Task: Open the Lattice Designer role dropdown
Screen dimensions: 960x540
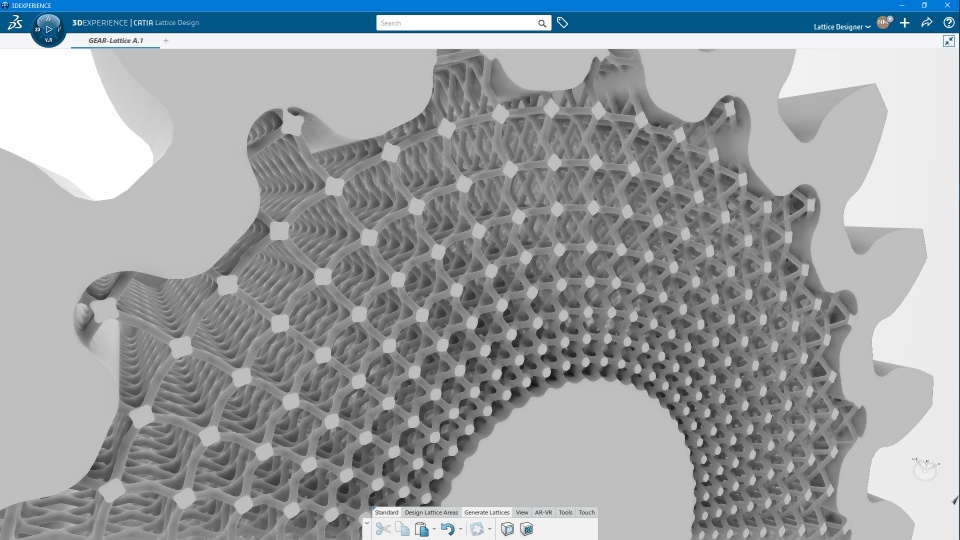Action: pos(842,26)
